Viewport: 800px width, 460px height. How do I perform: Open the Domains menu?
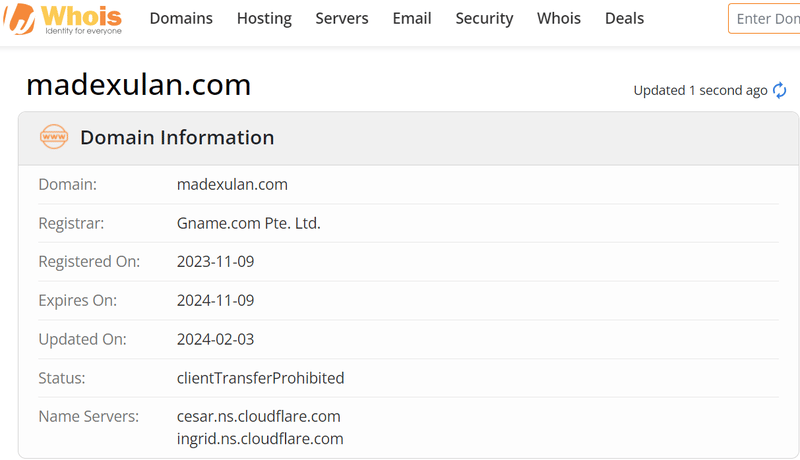(181, 18)
